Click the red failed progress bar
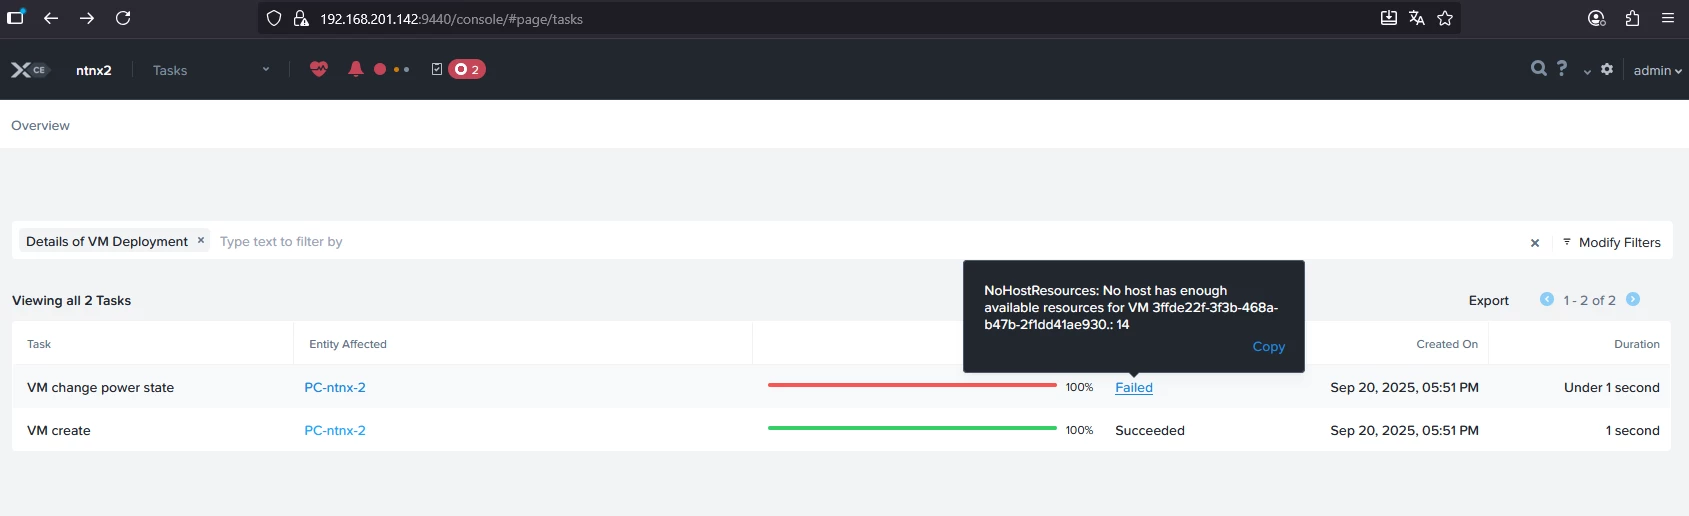 [912, 385]
